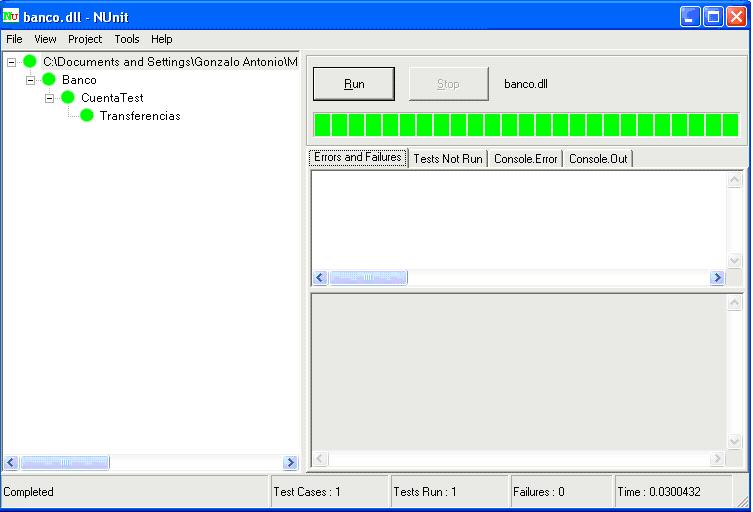Click the green test progress bar
The image size is (753, 512).
point(526,125)
